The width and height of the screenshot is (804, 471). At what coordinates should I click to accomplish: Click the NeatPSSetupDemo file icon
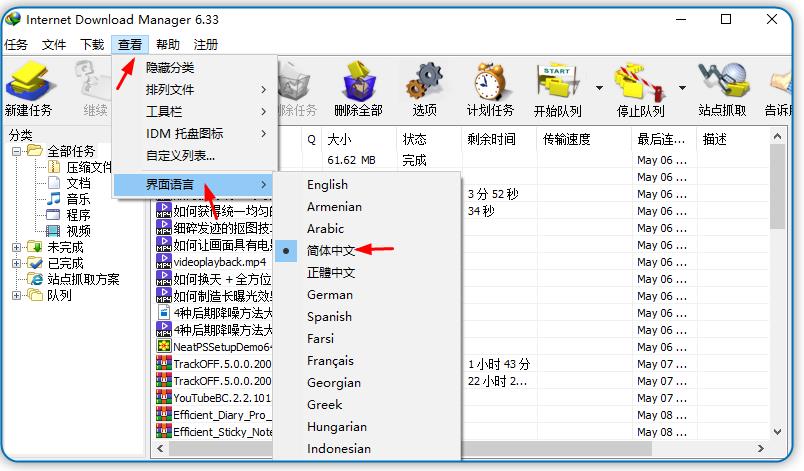(x=164, y=346)
